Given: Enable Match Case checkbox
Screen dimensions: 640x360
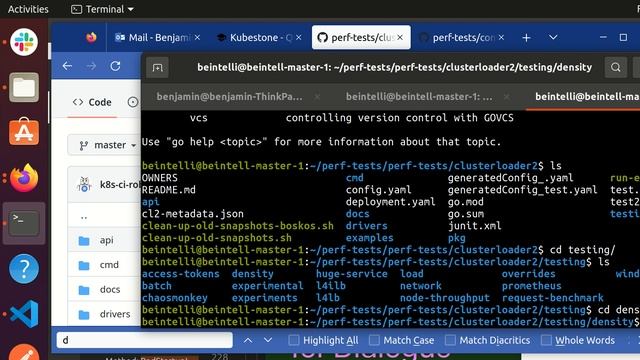Looking at the screenshot, I should [x=374, y=340].
